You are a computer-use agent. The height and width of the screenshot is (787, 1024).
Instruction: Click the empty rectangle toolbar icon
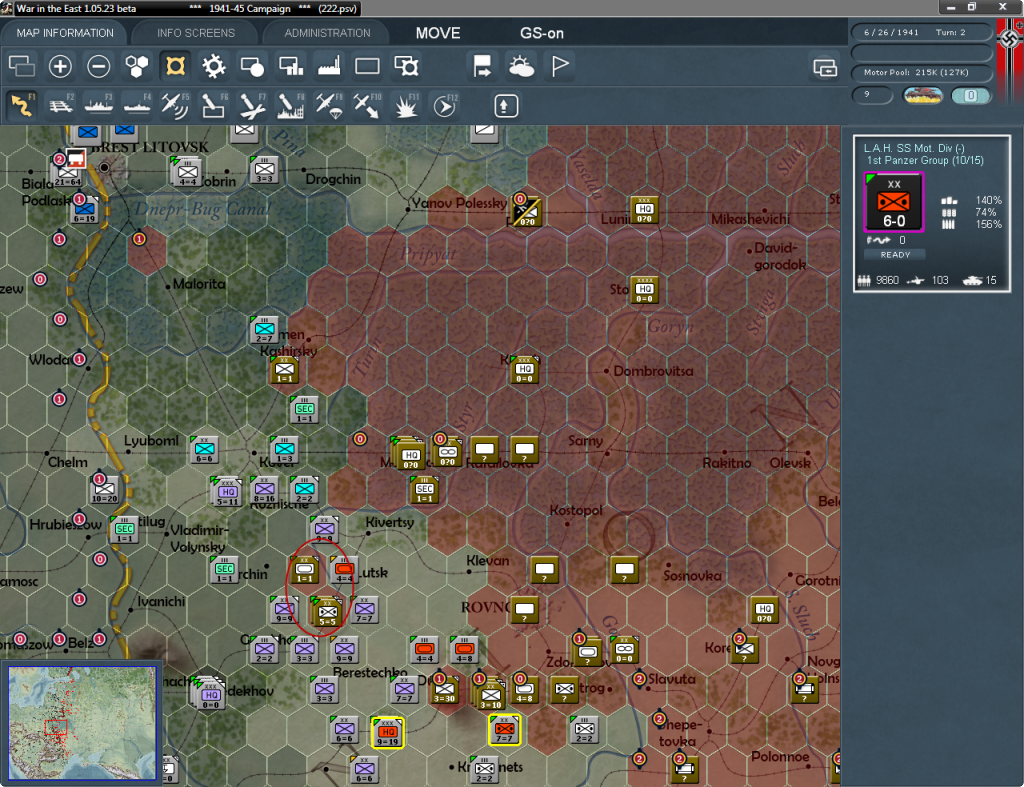(367, 66)
